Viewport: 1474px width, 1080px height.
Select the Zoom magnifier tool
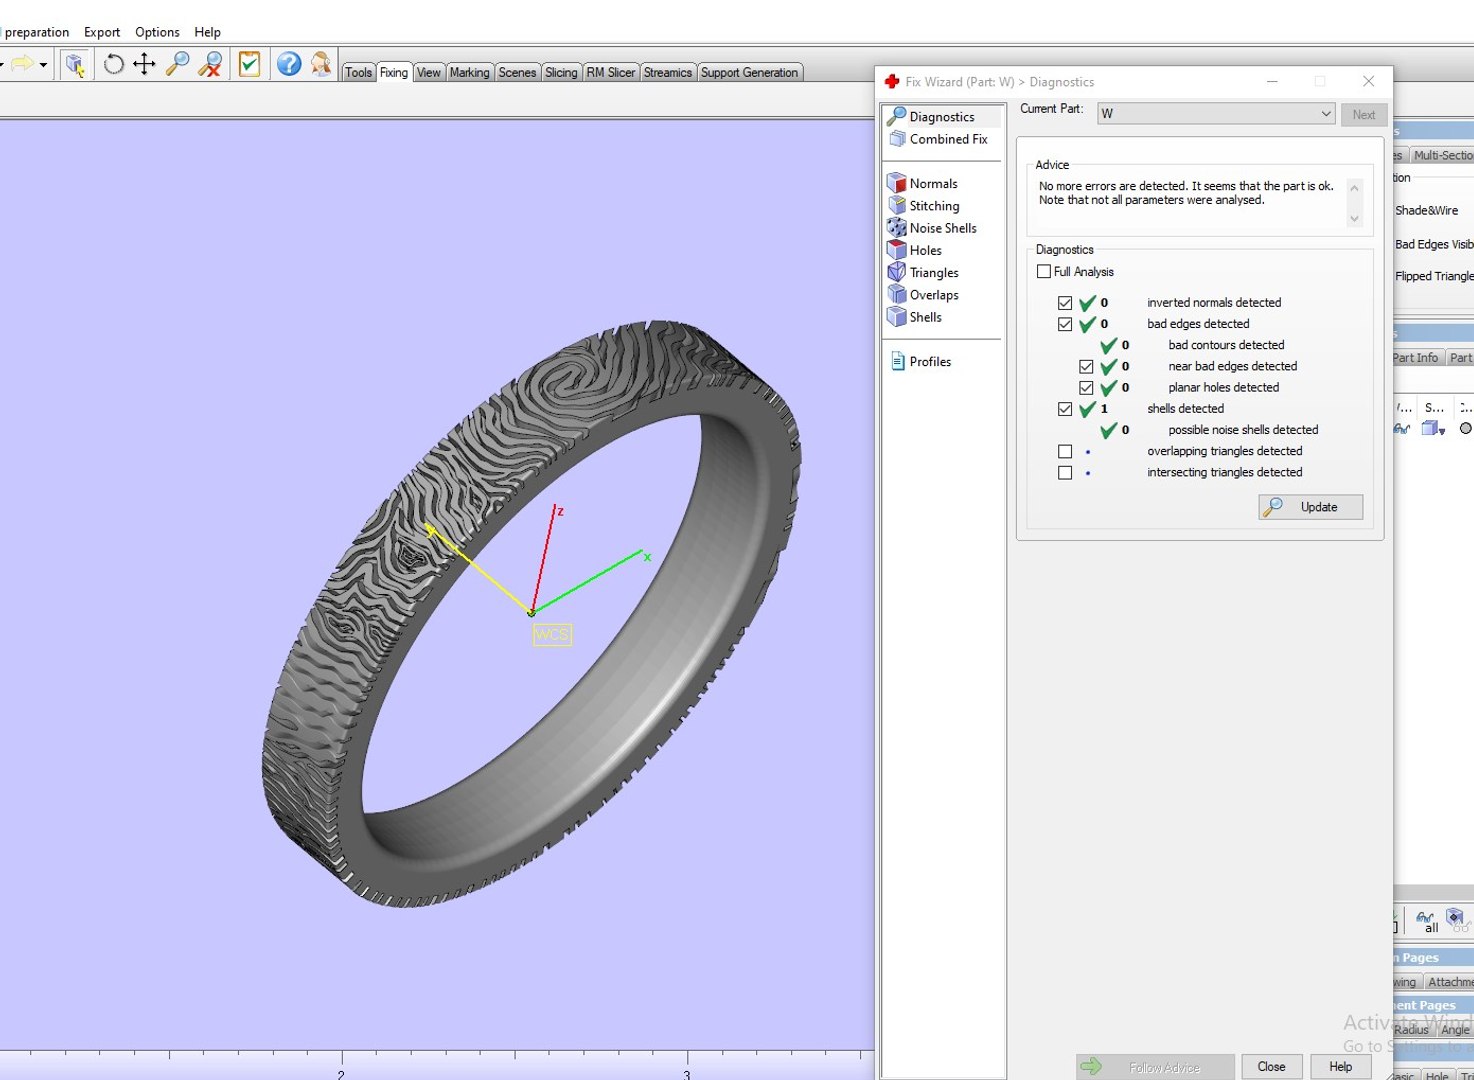tap(177, 65)
